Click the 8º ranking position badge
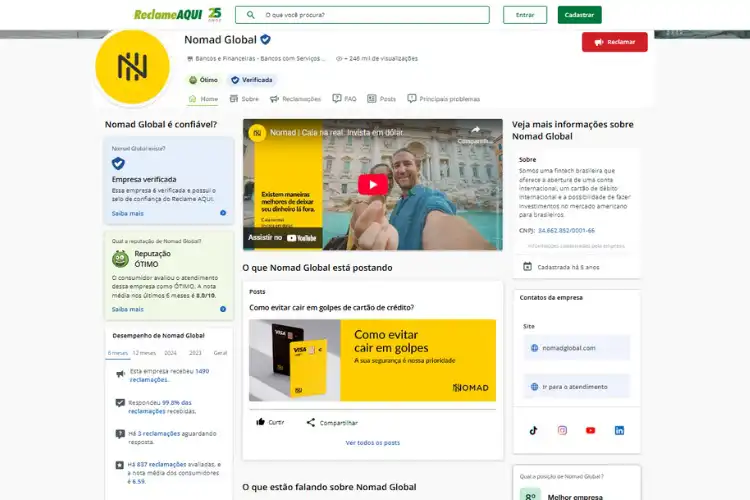 (530, 494)
